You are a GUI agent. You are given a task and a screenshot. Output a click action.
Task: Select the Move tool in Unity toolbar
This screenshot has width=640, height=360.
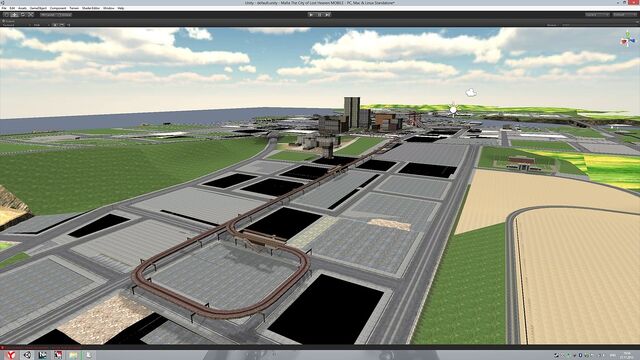tap(15, 15)
